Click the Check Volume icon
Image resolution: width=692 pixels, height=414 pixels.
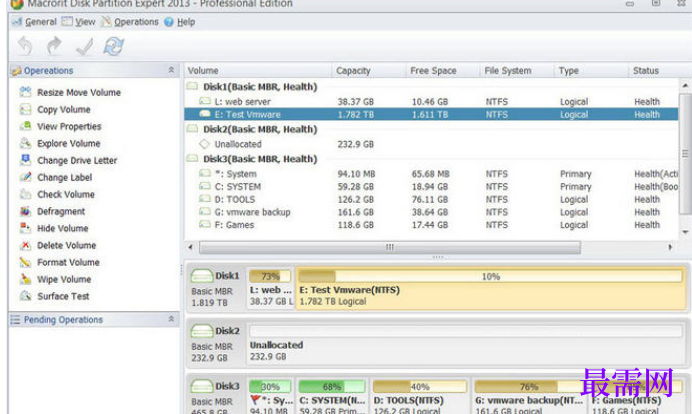pyautogui.click(x=26, y=194)
